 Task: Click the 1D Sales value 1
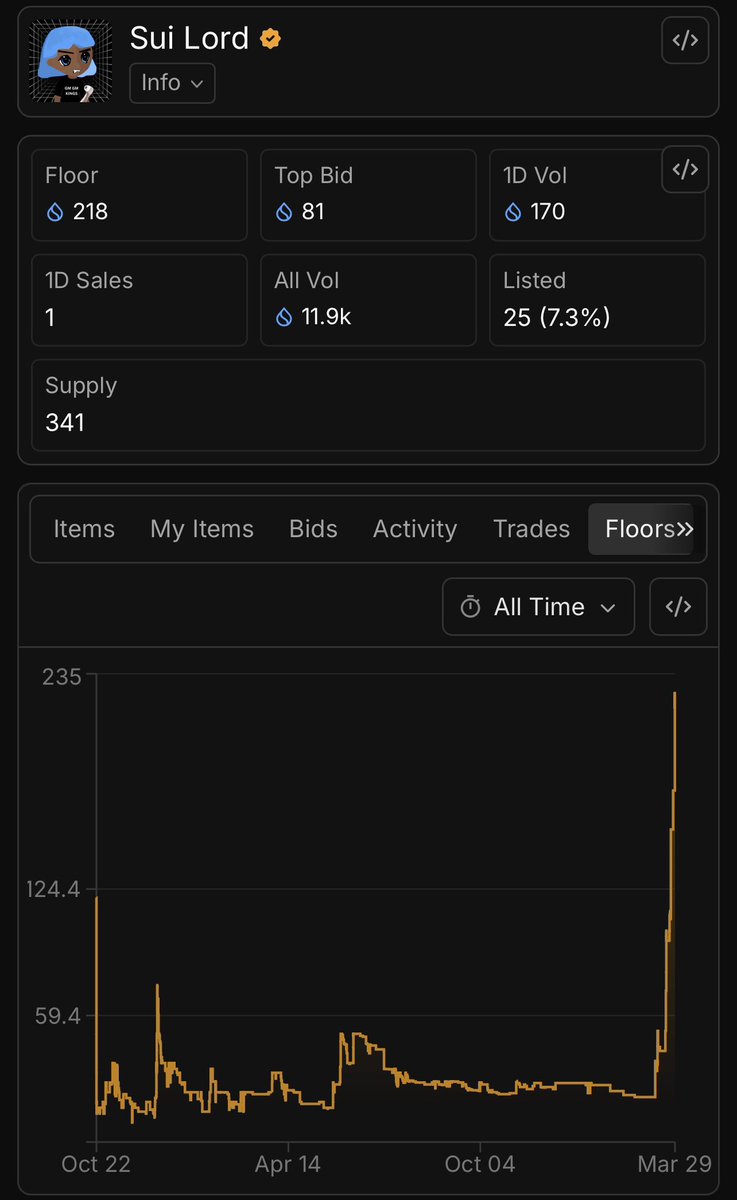(51, 317)
